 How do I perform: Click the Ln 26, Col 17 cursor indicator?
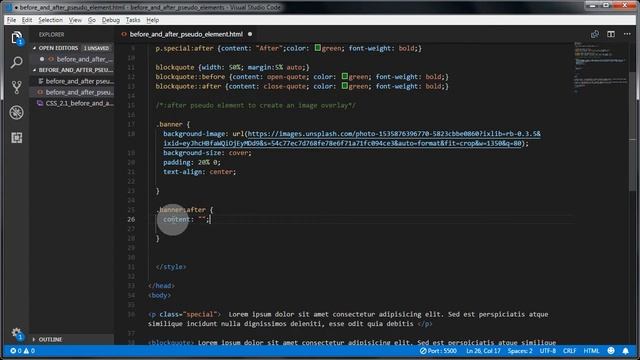click(x=483, y=351)
